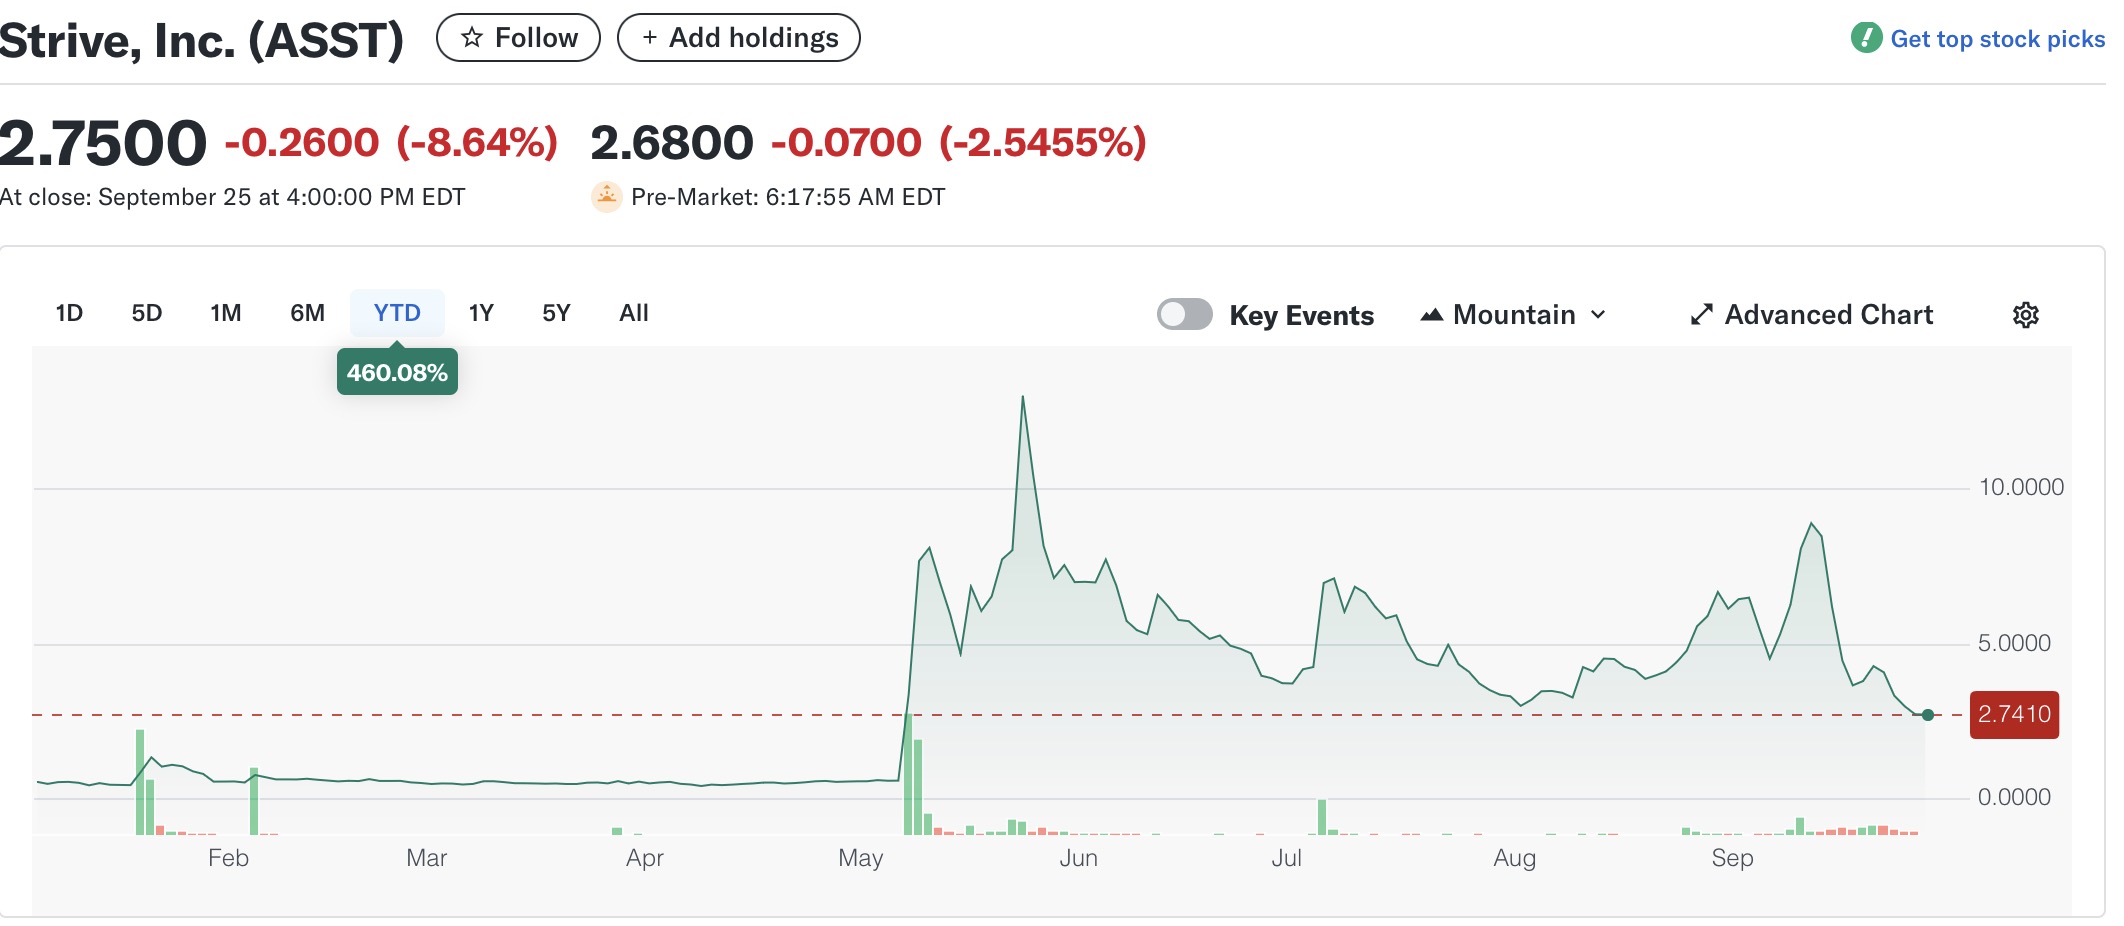
Task: Click the Sep axis label
Action: click(x=1733, y=858)
